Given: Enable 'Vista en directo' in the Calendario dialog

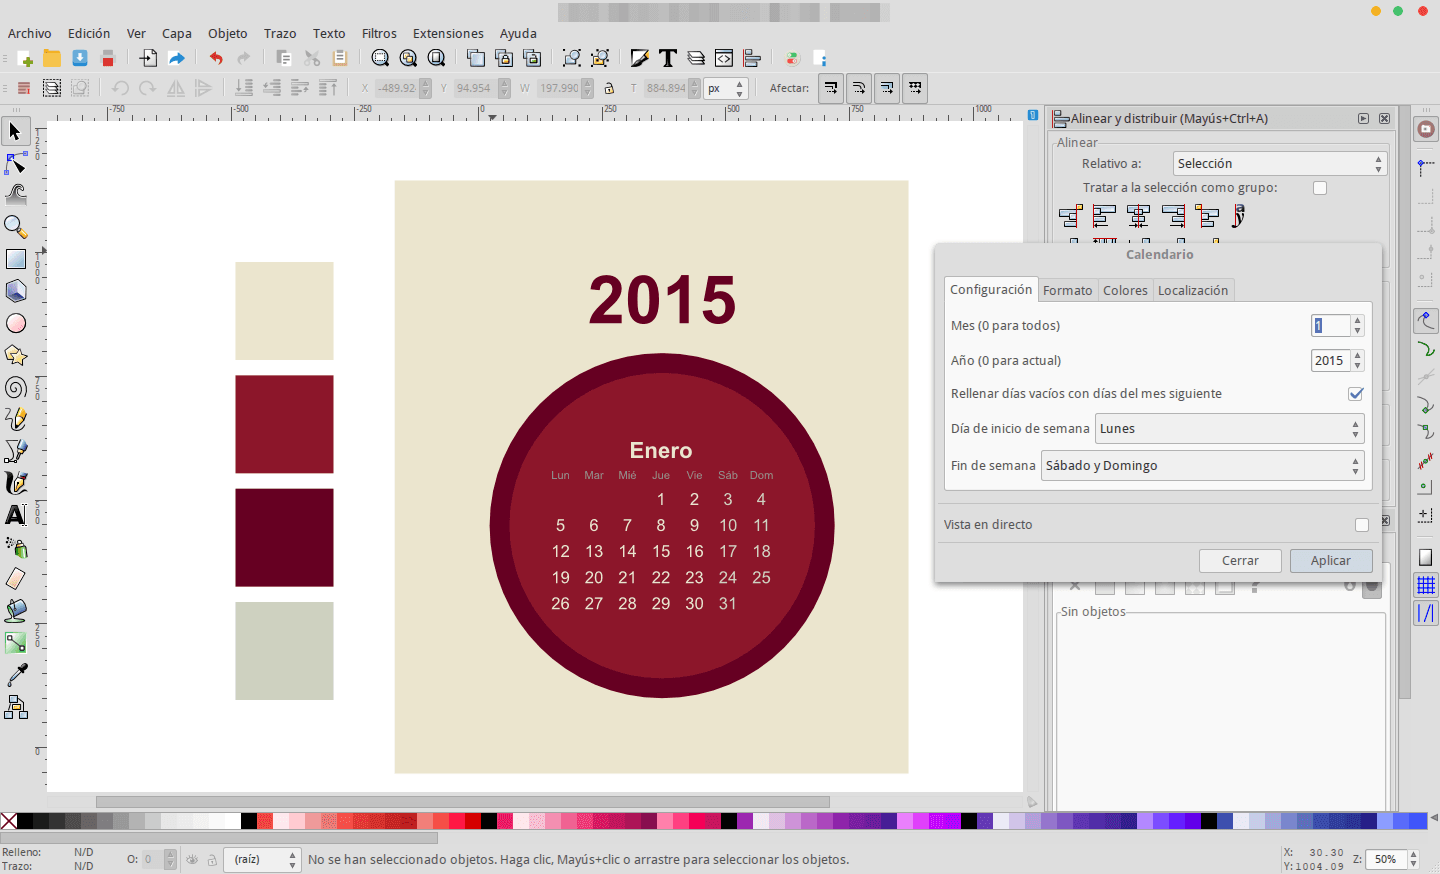Looking at the screenshot, I should click(x=1361, y=525).
